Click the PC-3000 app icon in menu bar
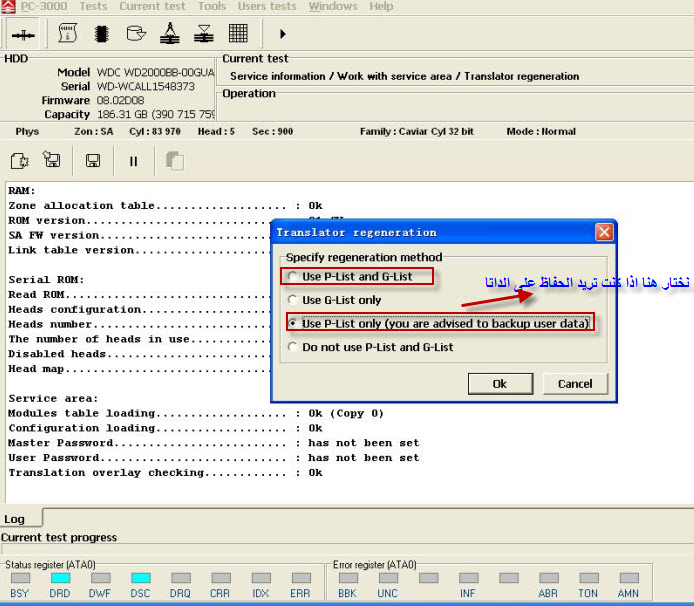Viewport: 694px width, 606px height. pyautogui.click(x=8, y=6)
